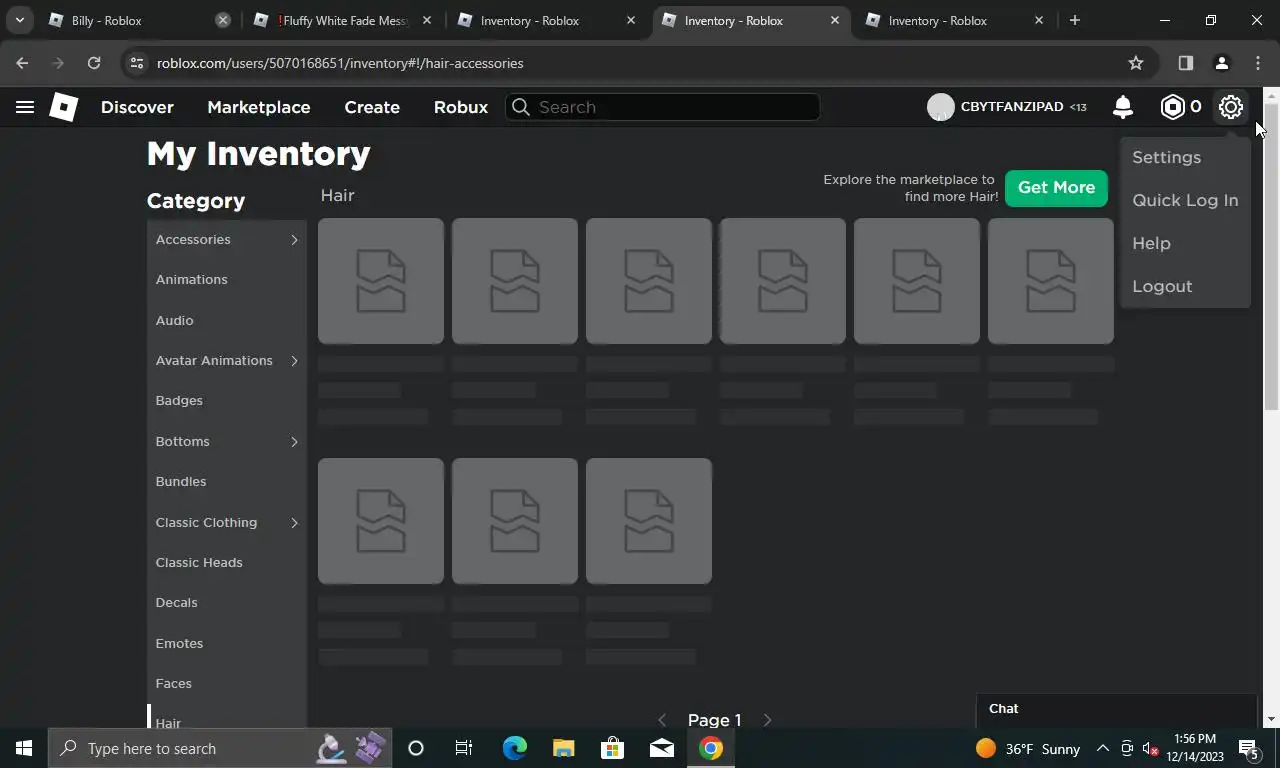
Task: Open the Chrome profile icon
Action: [x=1221, y=63]
